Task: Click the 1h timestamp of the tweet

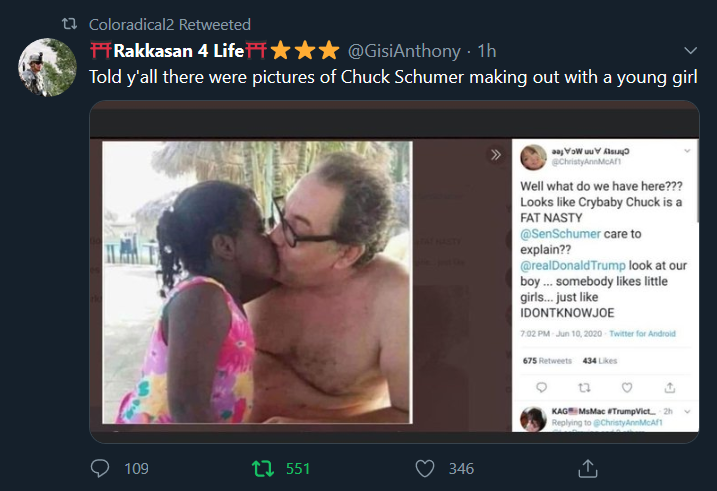Action: pyautogui.click(x=488, y=50)
